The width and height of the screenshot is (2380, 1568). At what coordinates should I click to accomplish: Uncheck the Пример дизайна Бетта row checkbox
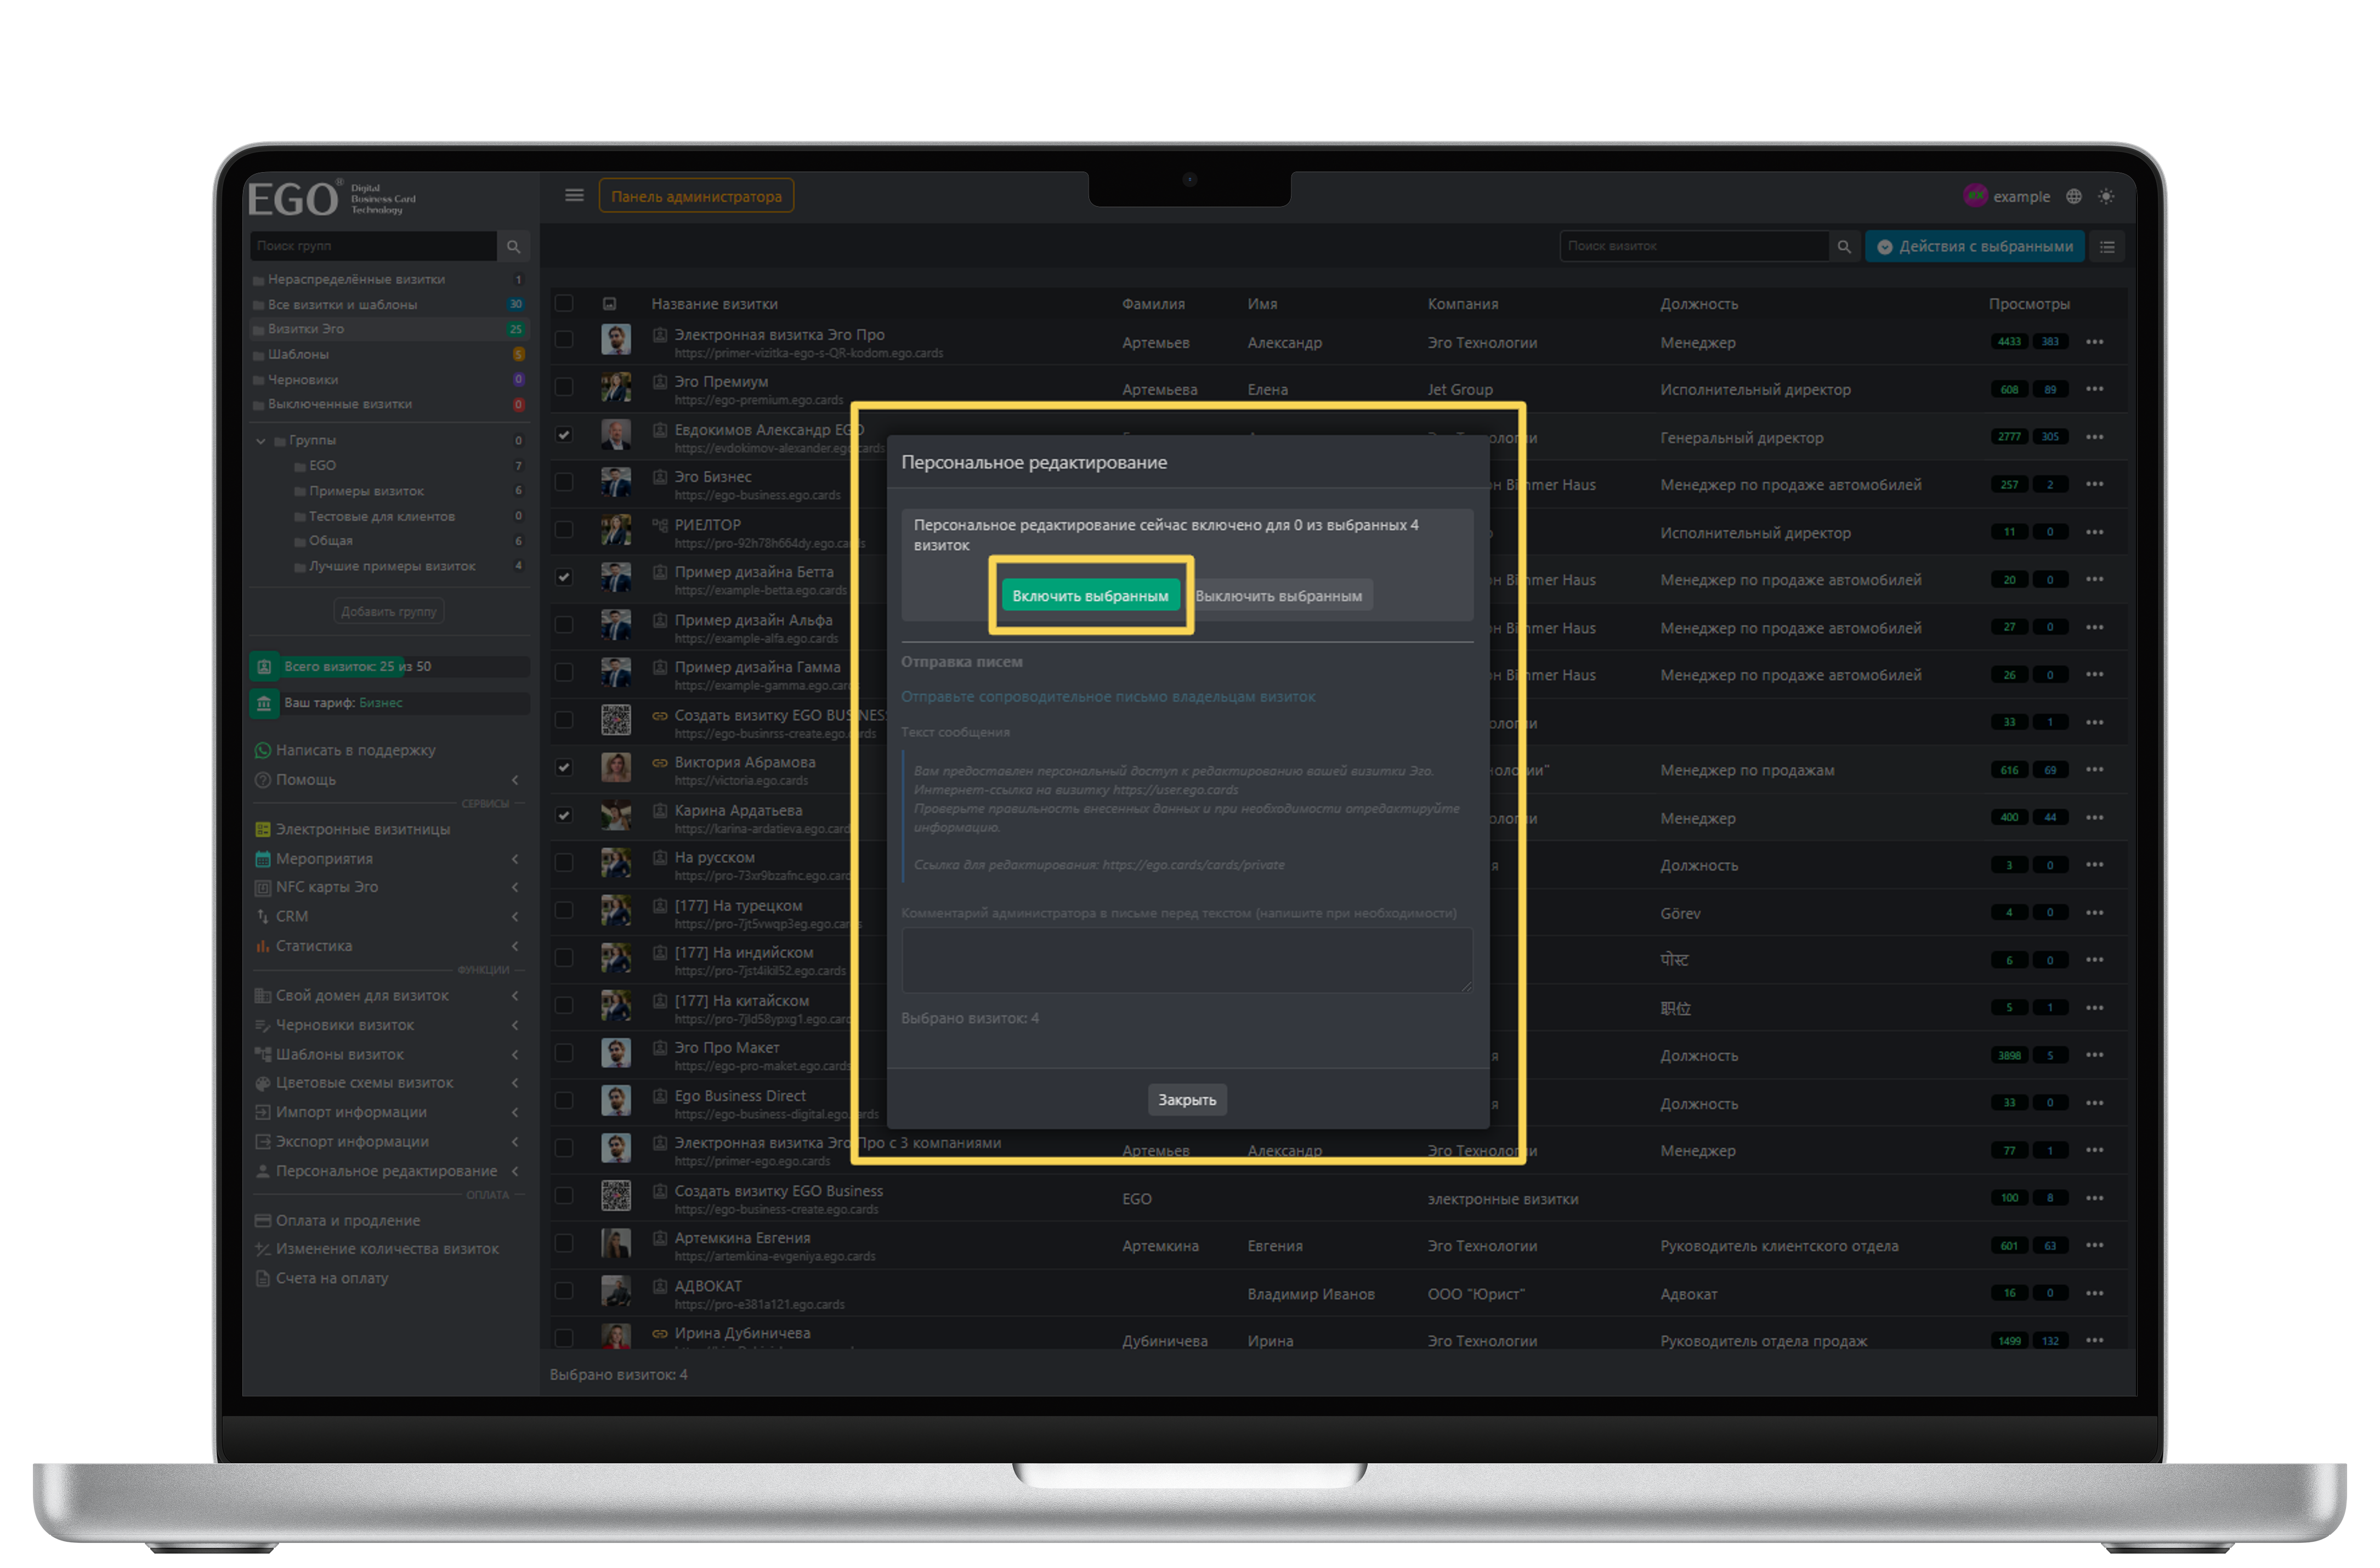click(x=564, y=577)
